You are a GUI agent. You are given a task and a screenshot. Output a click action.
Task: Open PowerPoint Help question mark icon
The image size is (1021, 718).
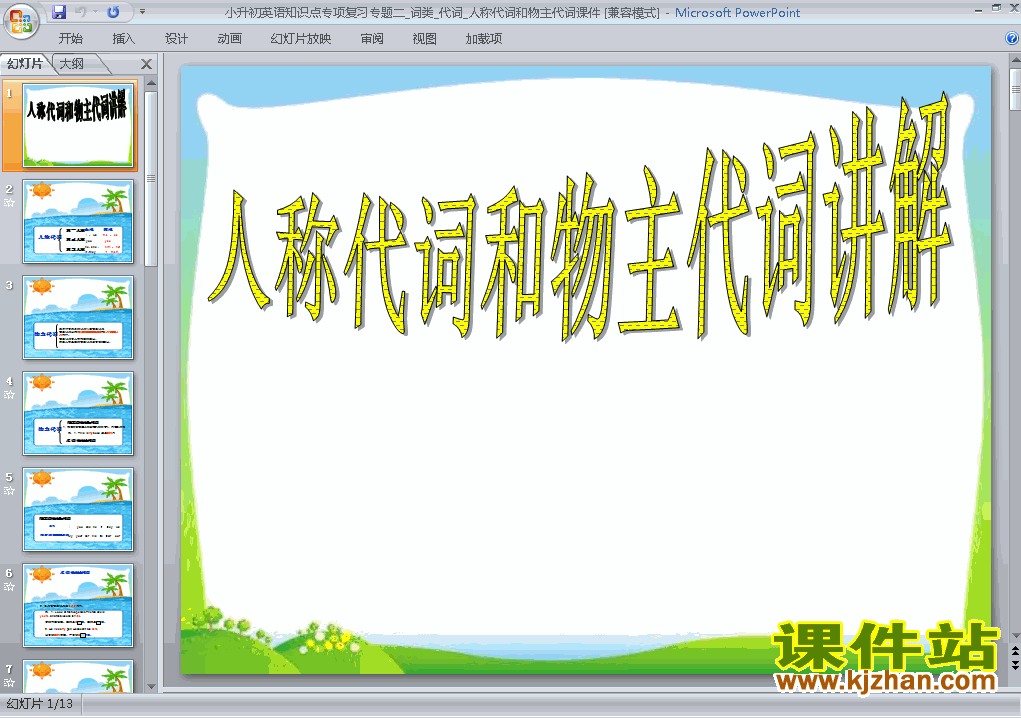click(1012, 38)
